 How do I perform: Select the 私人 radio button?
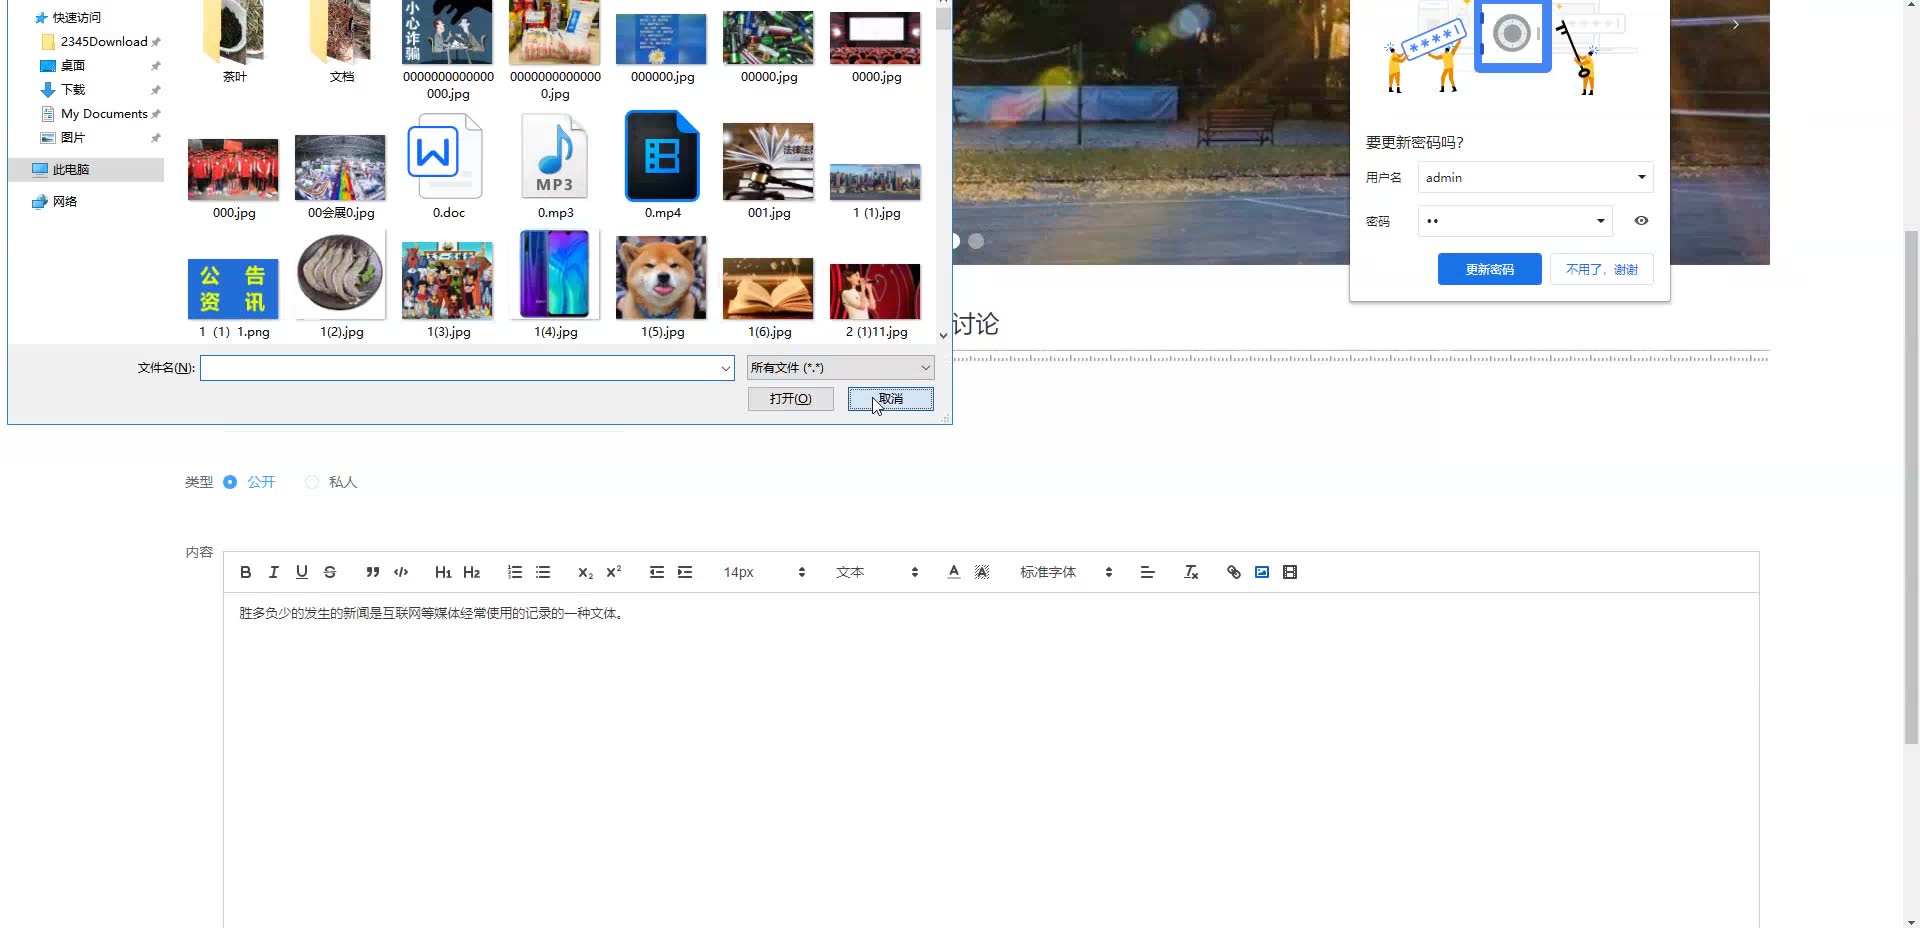(311, 481)
